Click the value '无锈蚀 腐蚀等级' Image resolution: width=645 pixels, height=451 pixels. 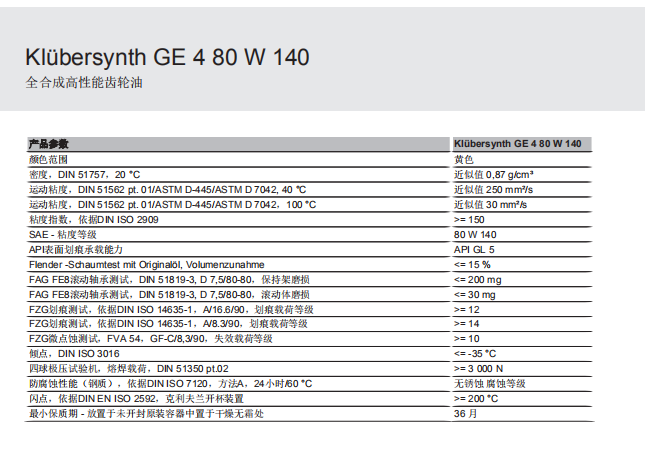coord(490,384)
